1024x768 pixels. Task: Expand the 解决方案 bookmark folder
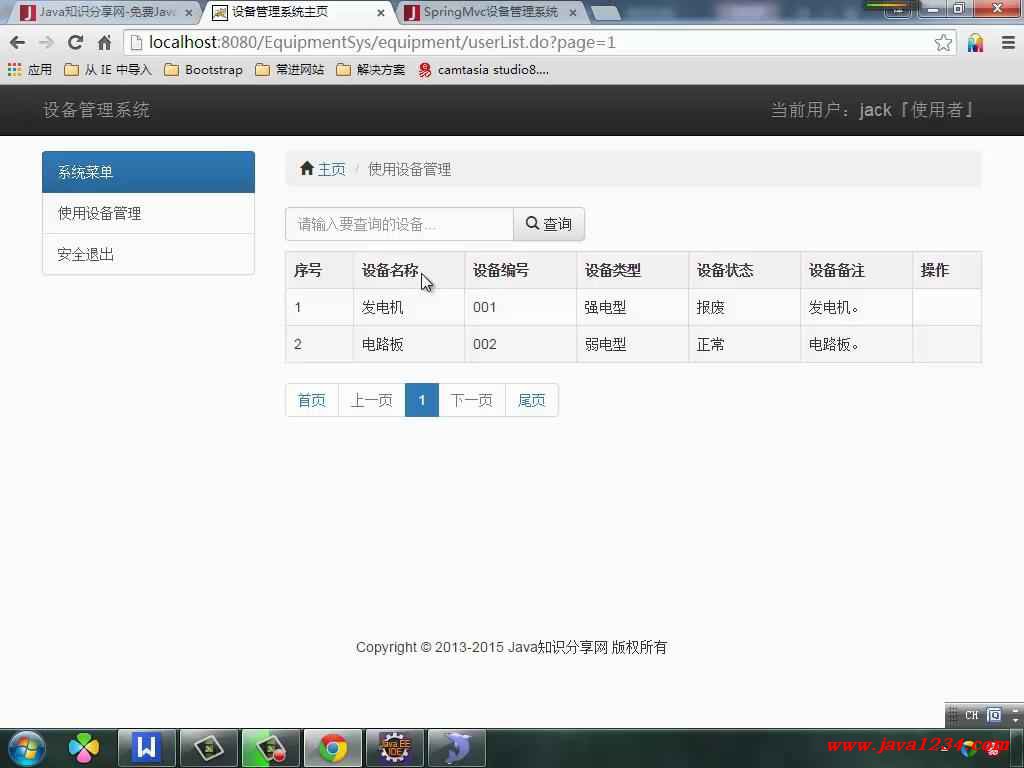[x=371, y=70]
